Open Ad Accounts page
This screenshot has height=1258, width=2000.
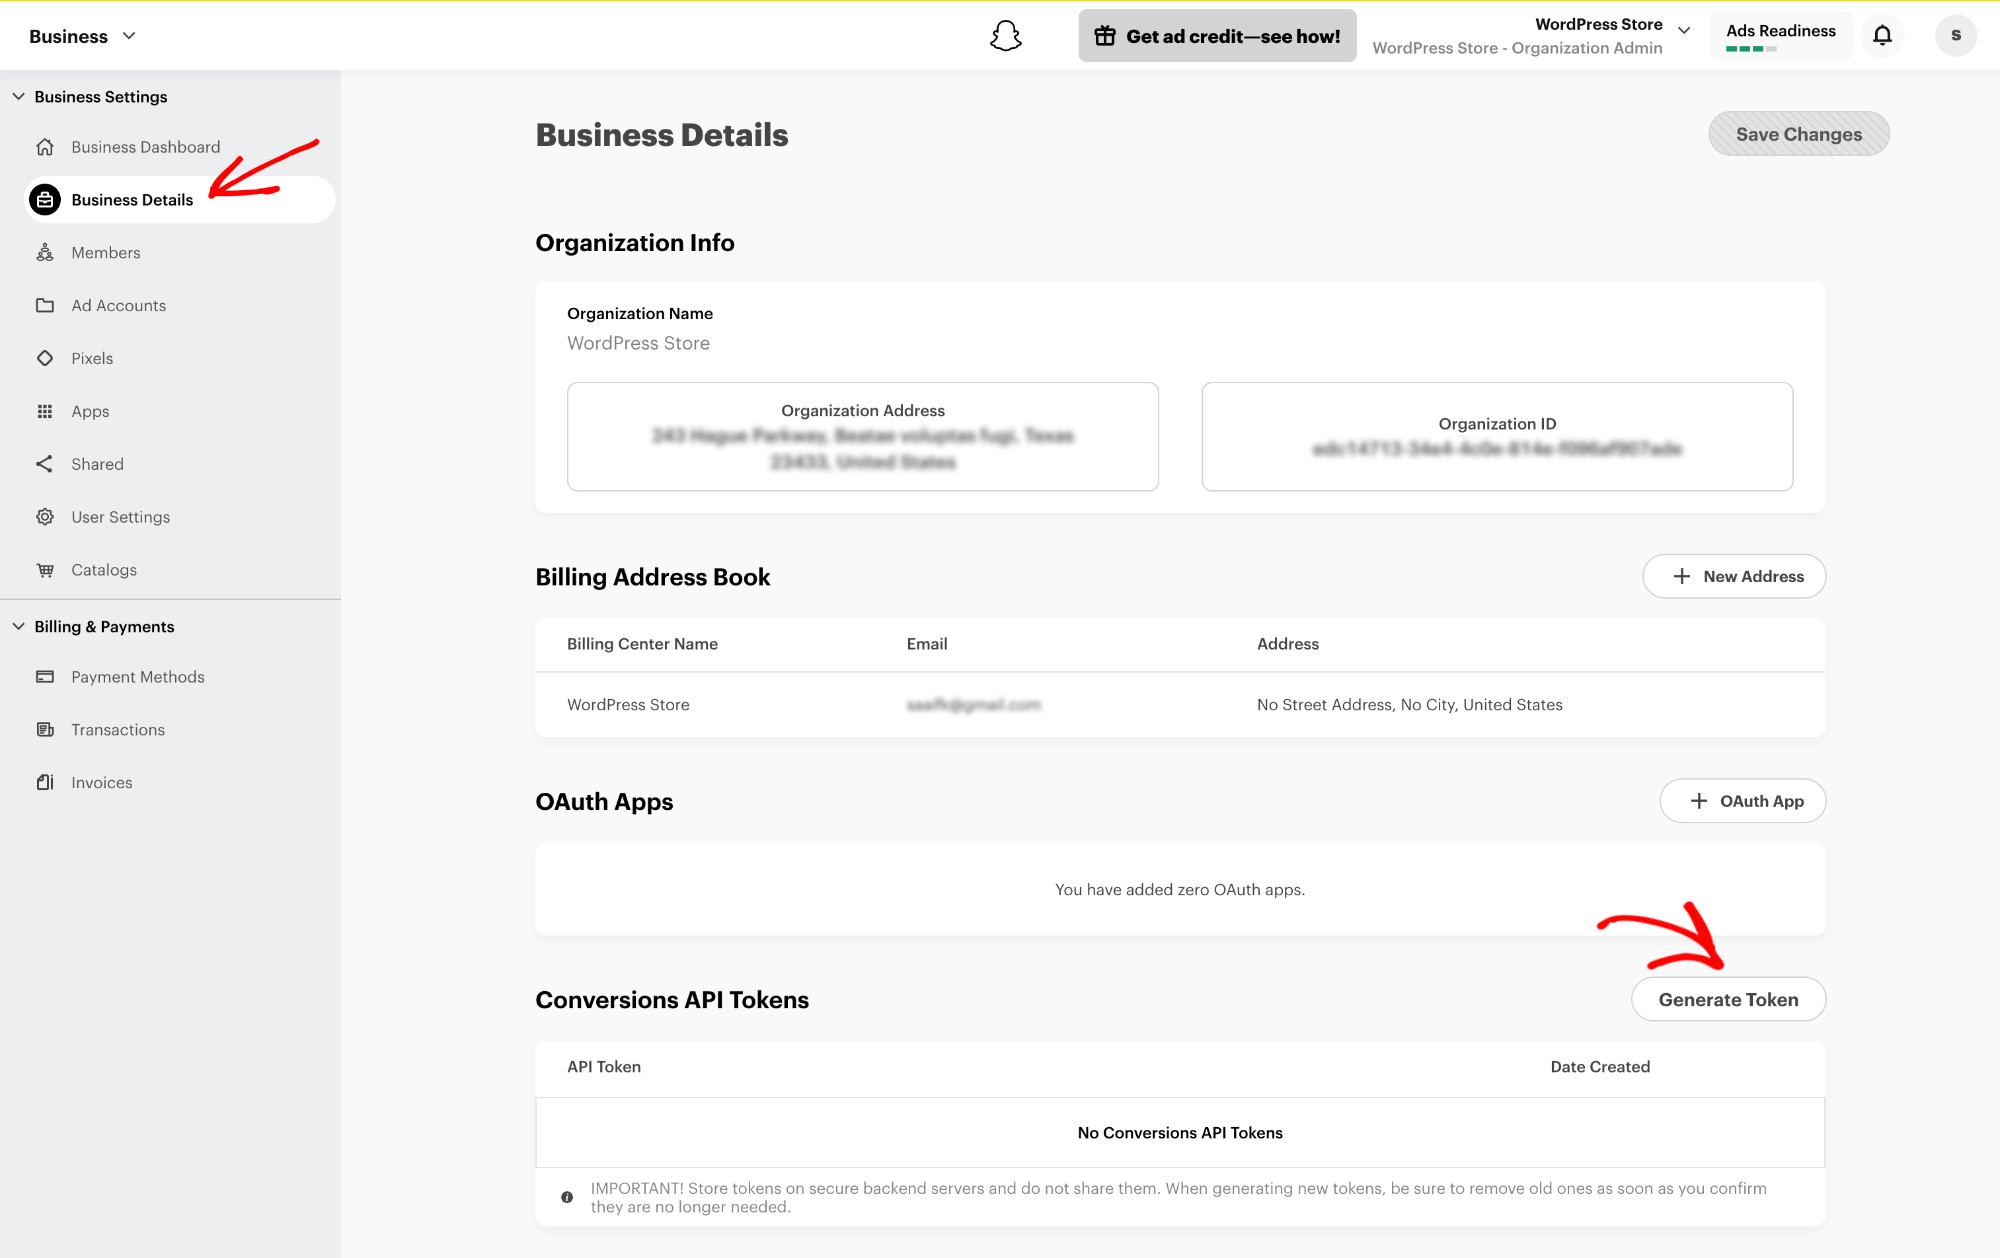click(119, 306)
